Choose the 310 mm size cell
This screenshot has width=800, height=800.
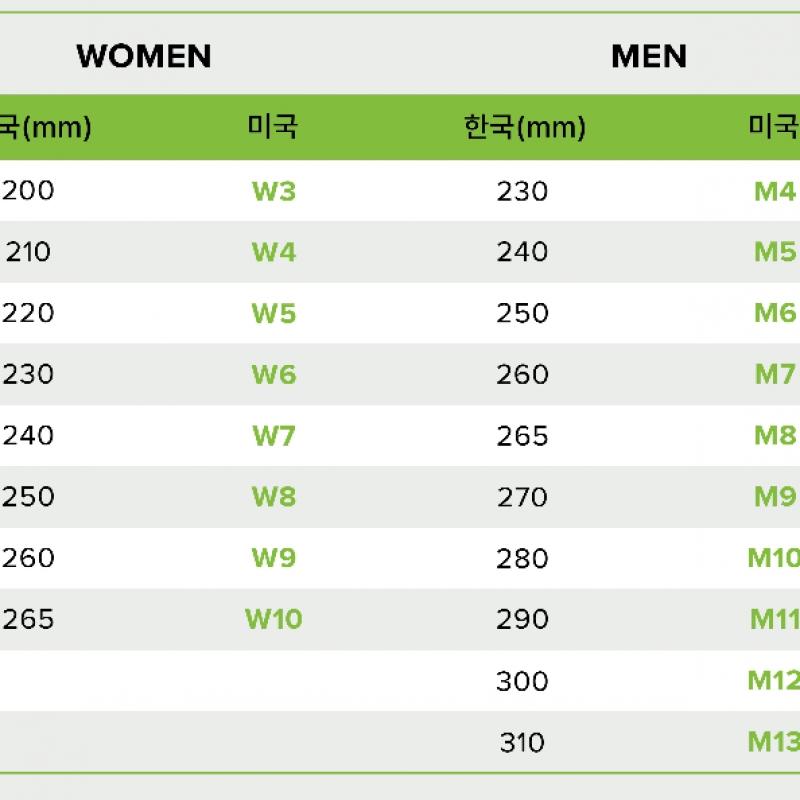pos(522,742)
